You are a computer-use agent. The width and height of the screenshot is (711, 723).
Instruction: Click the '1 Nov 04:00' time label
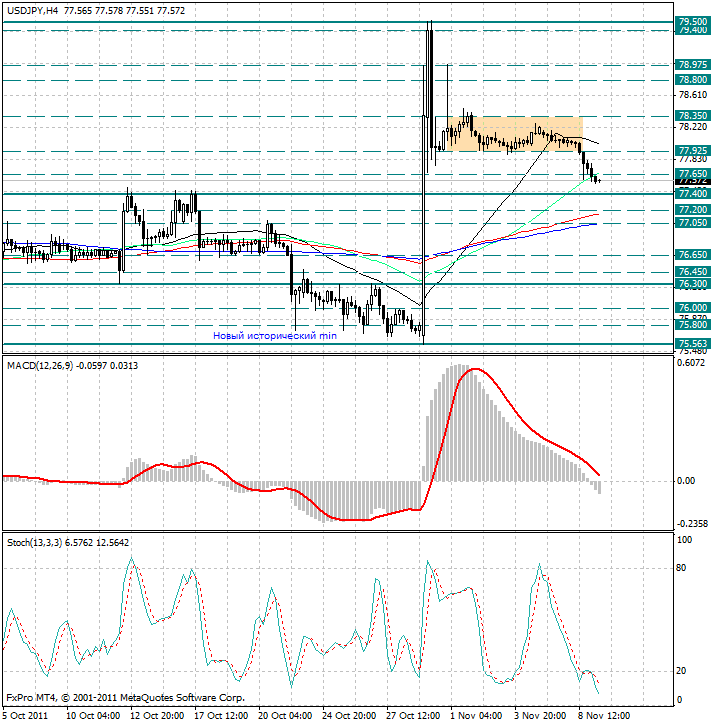click(476, 716)
